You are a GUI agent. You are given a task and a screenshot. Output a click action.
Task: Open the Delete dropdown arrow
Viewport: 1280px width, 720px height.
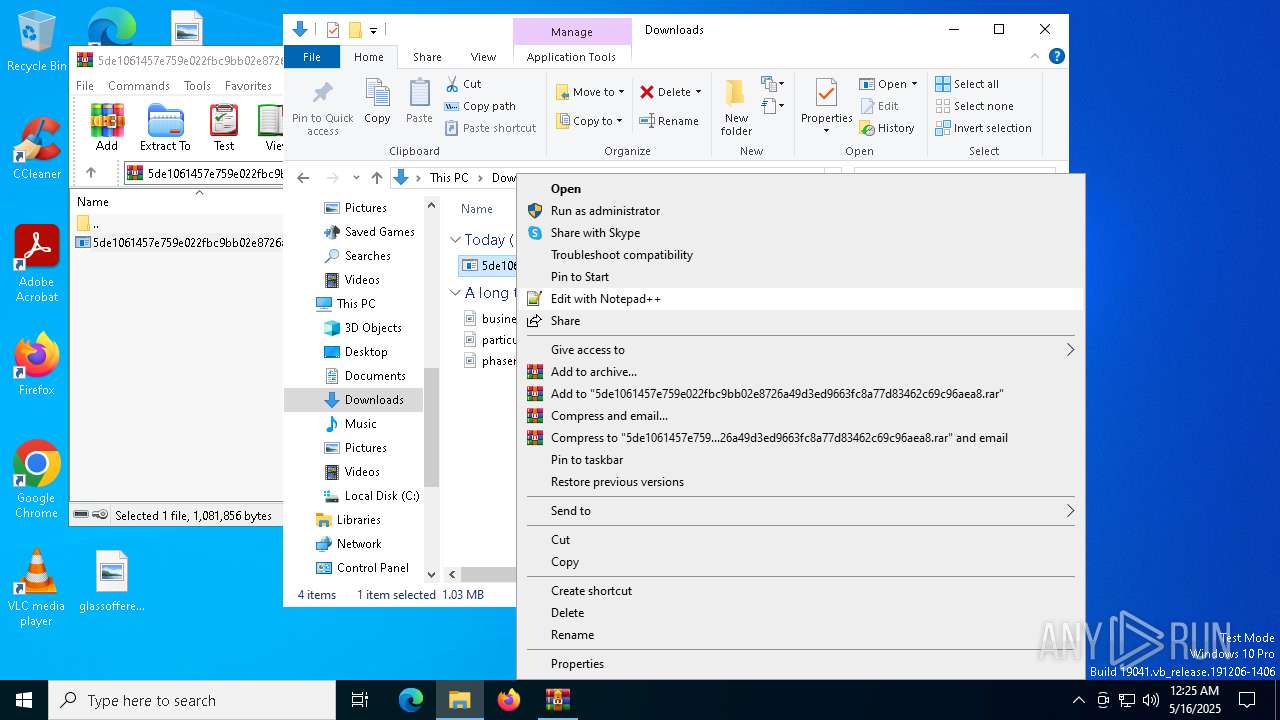(x=698, y=92)
